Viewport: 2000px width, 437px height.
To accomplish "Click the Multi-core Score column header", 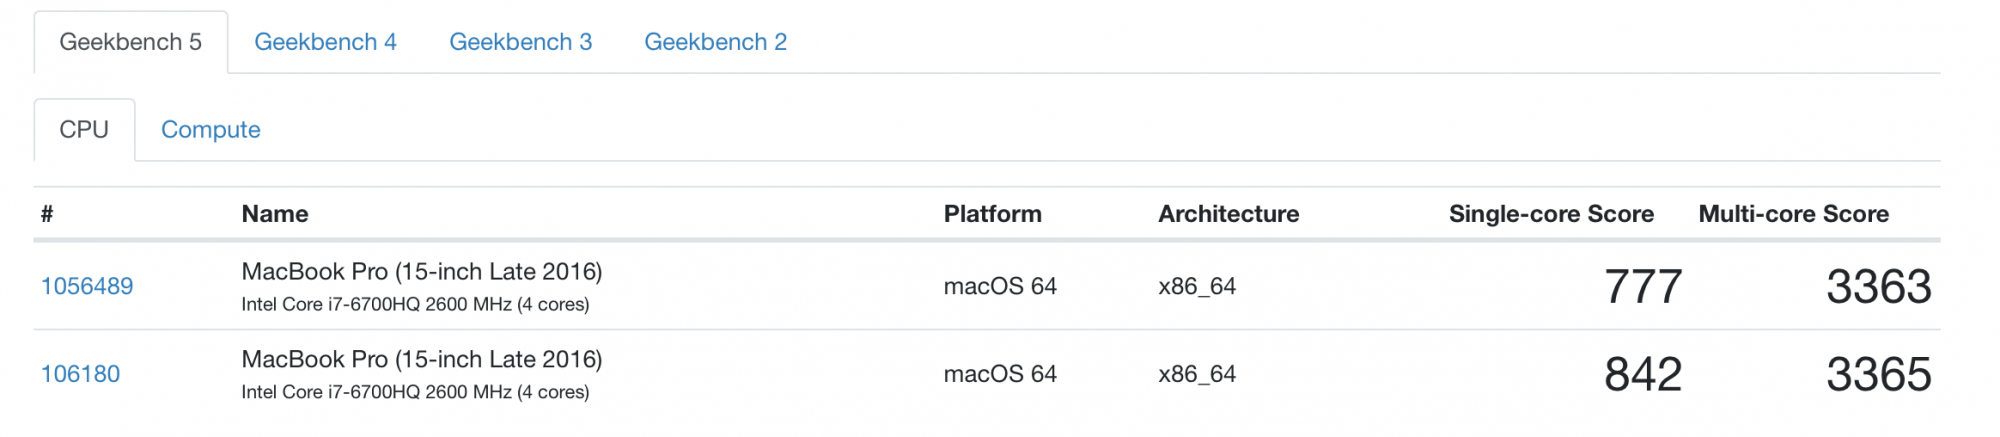I will [x=1794, y=214].
